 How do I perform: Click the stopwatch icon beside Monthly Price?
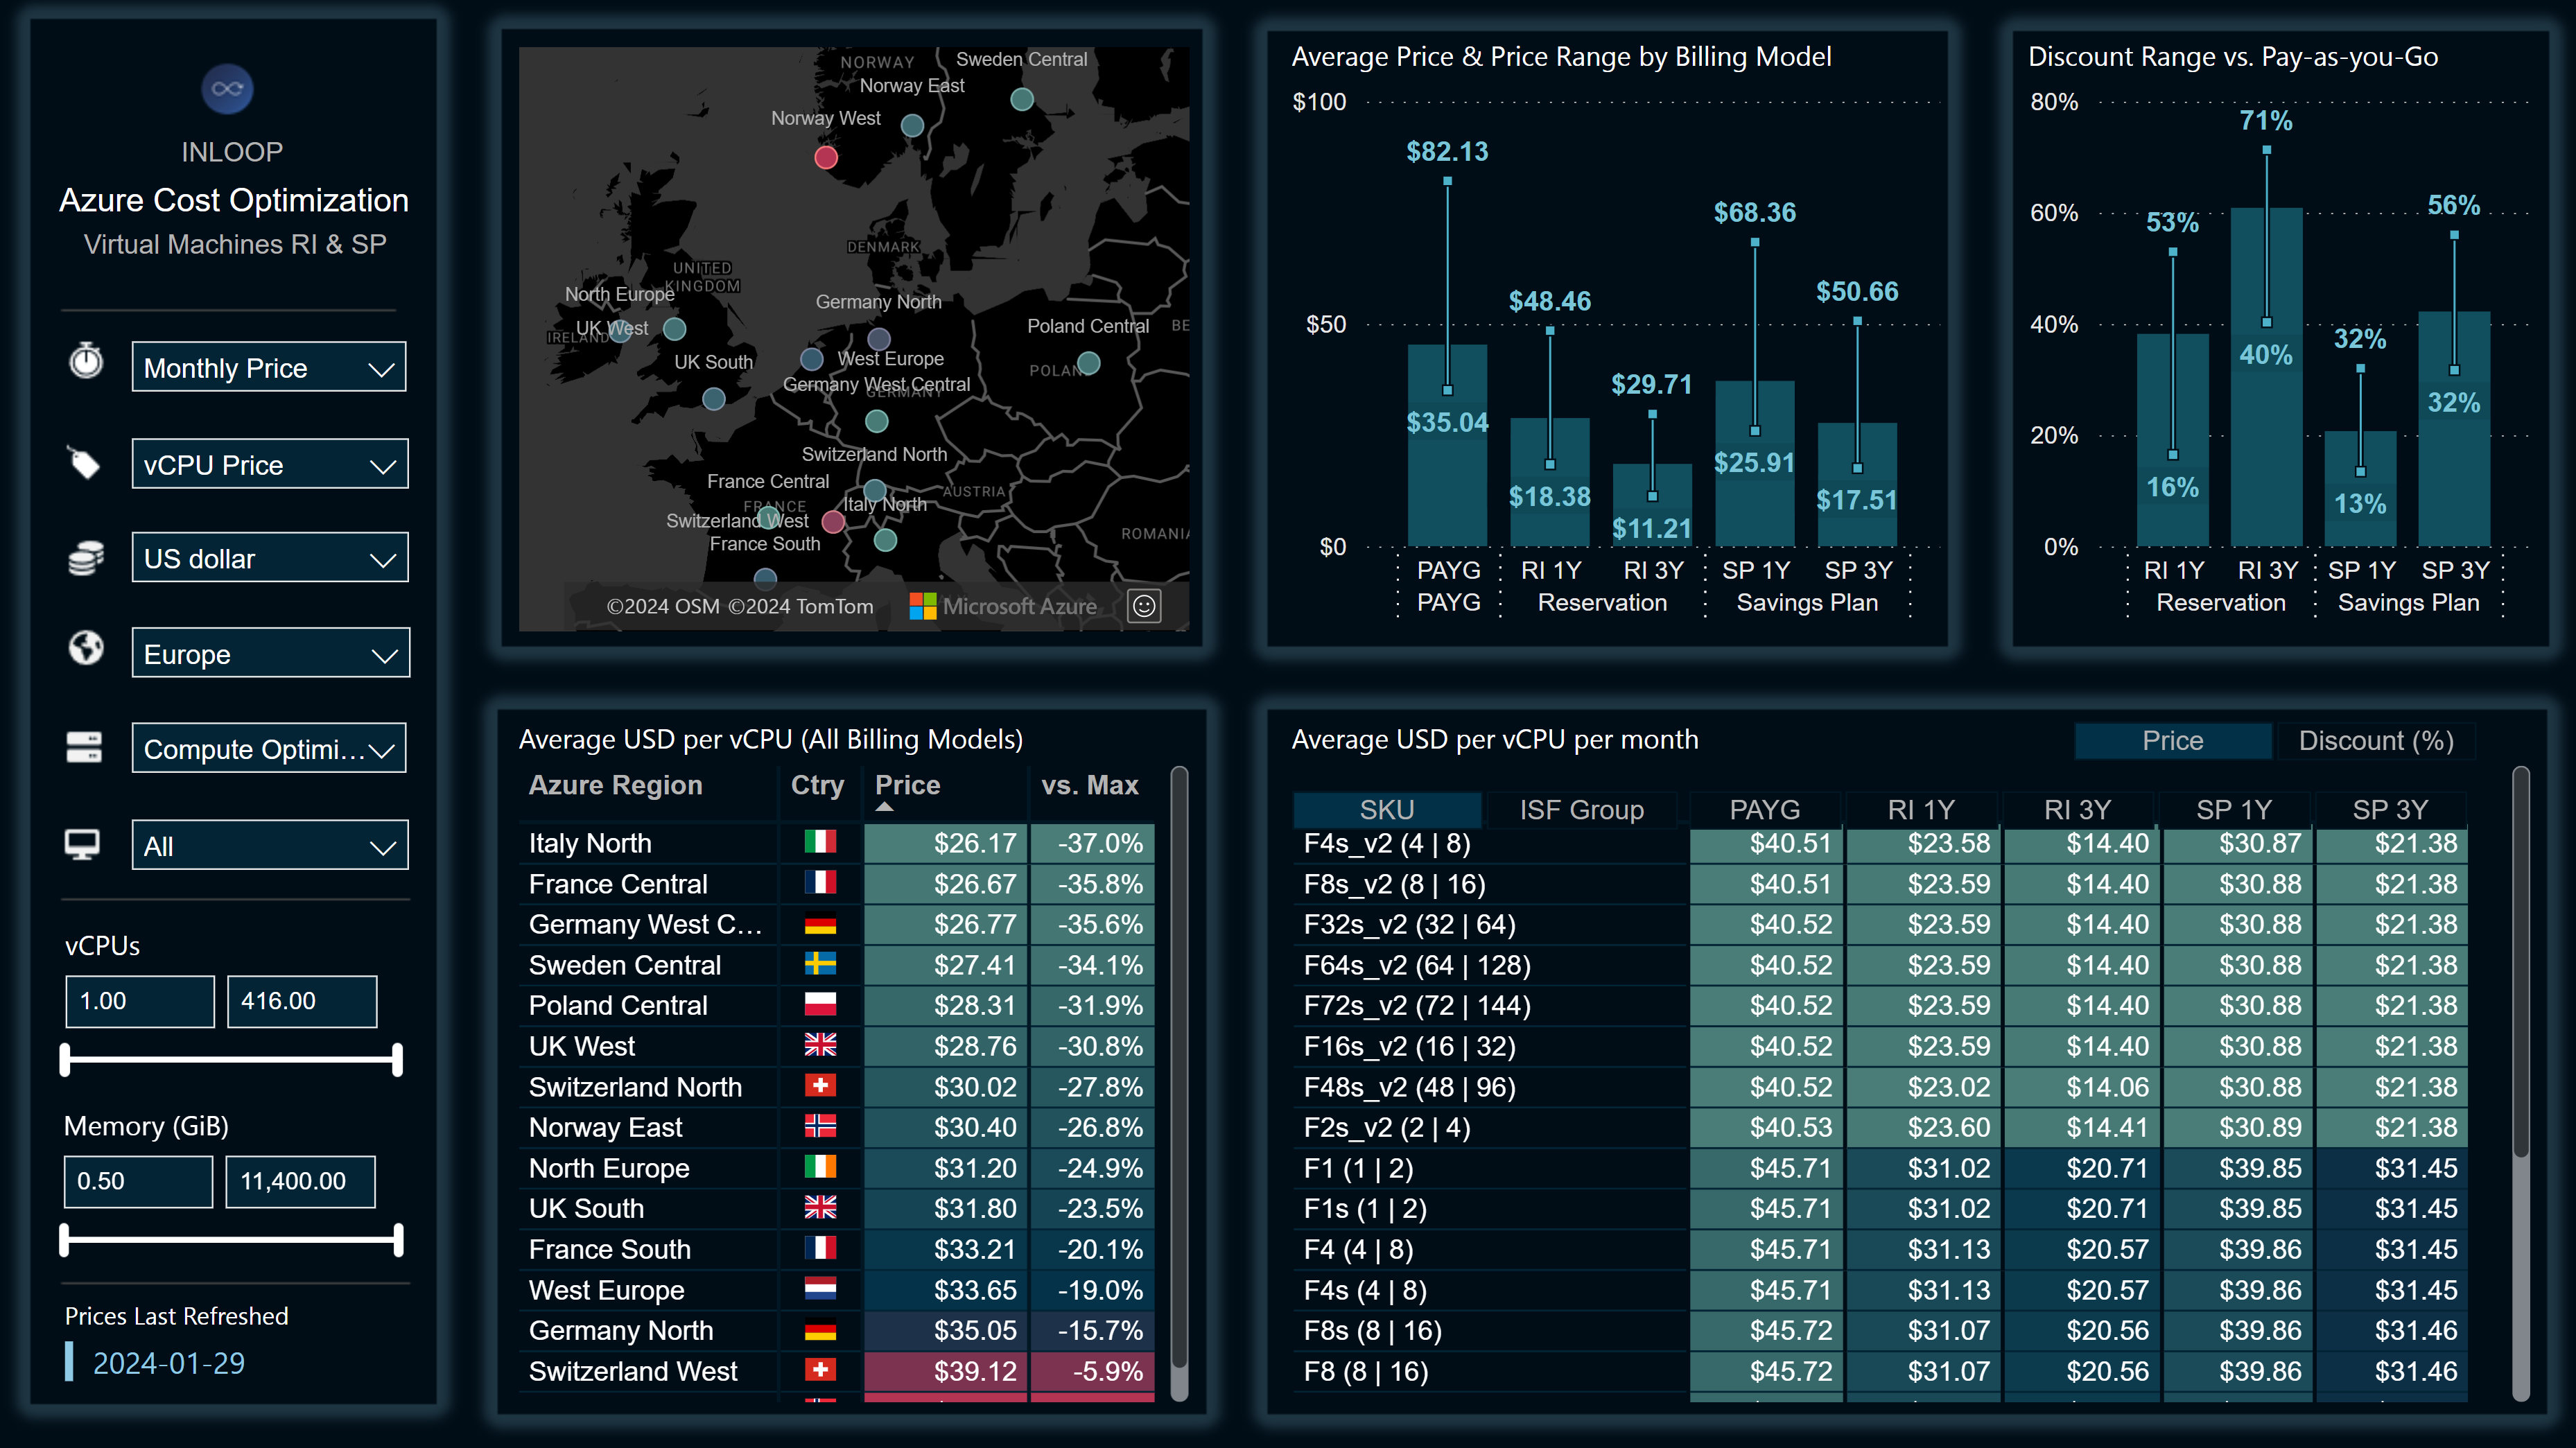86,360
